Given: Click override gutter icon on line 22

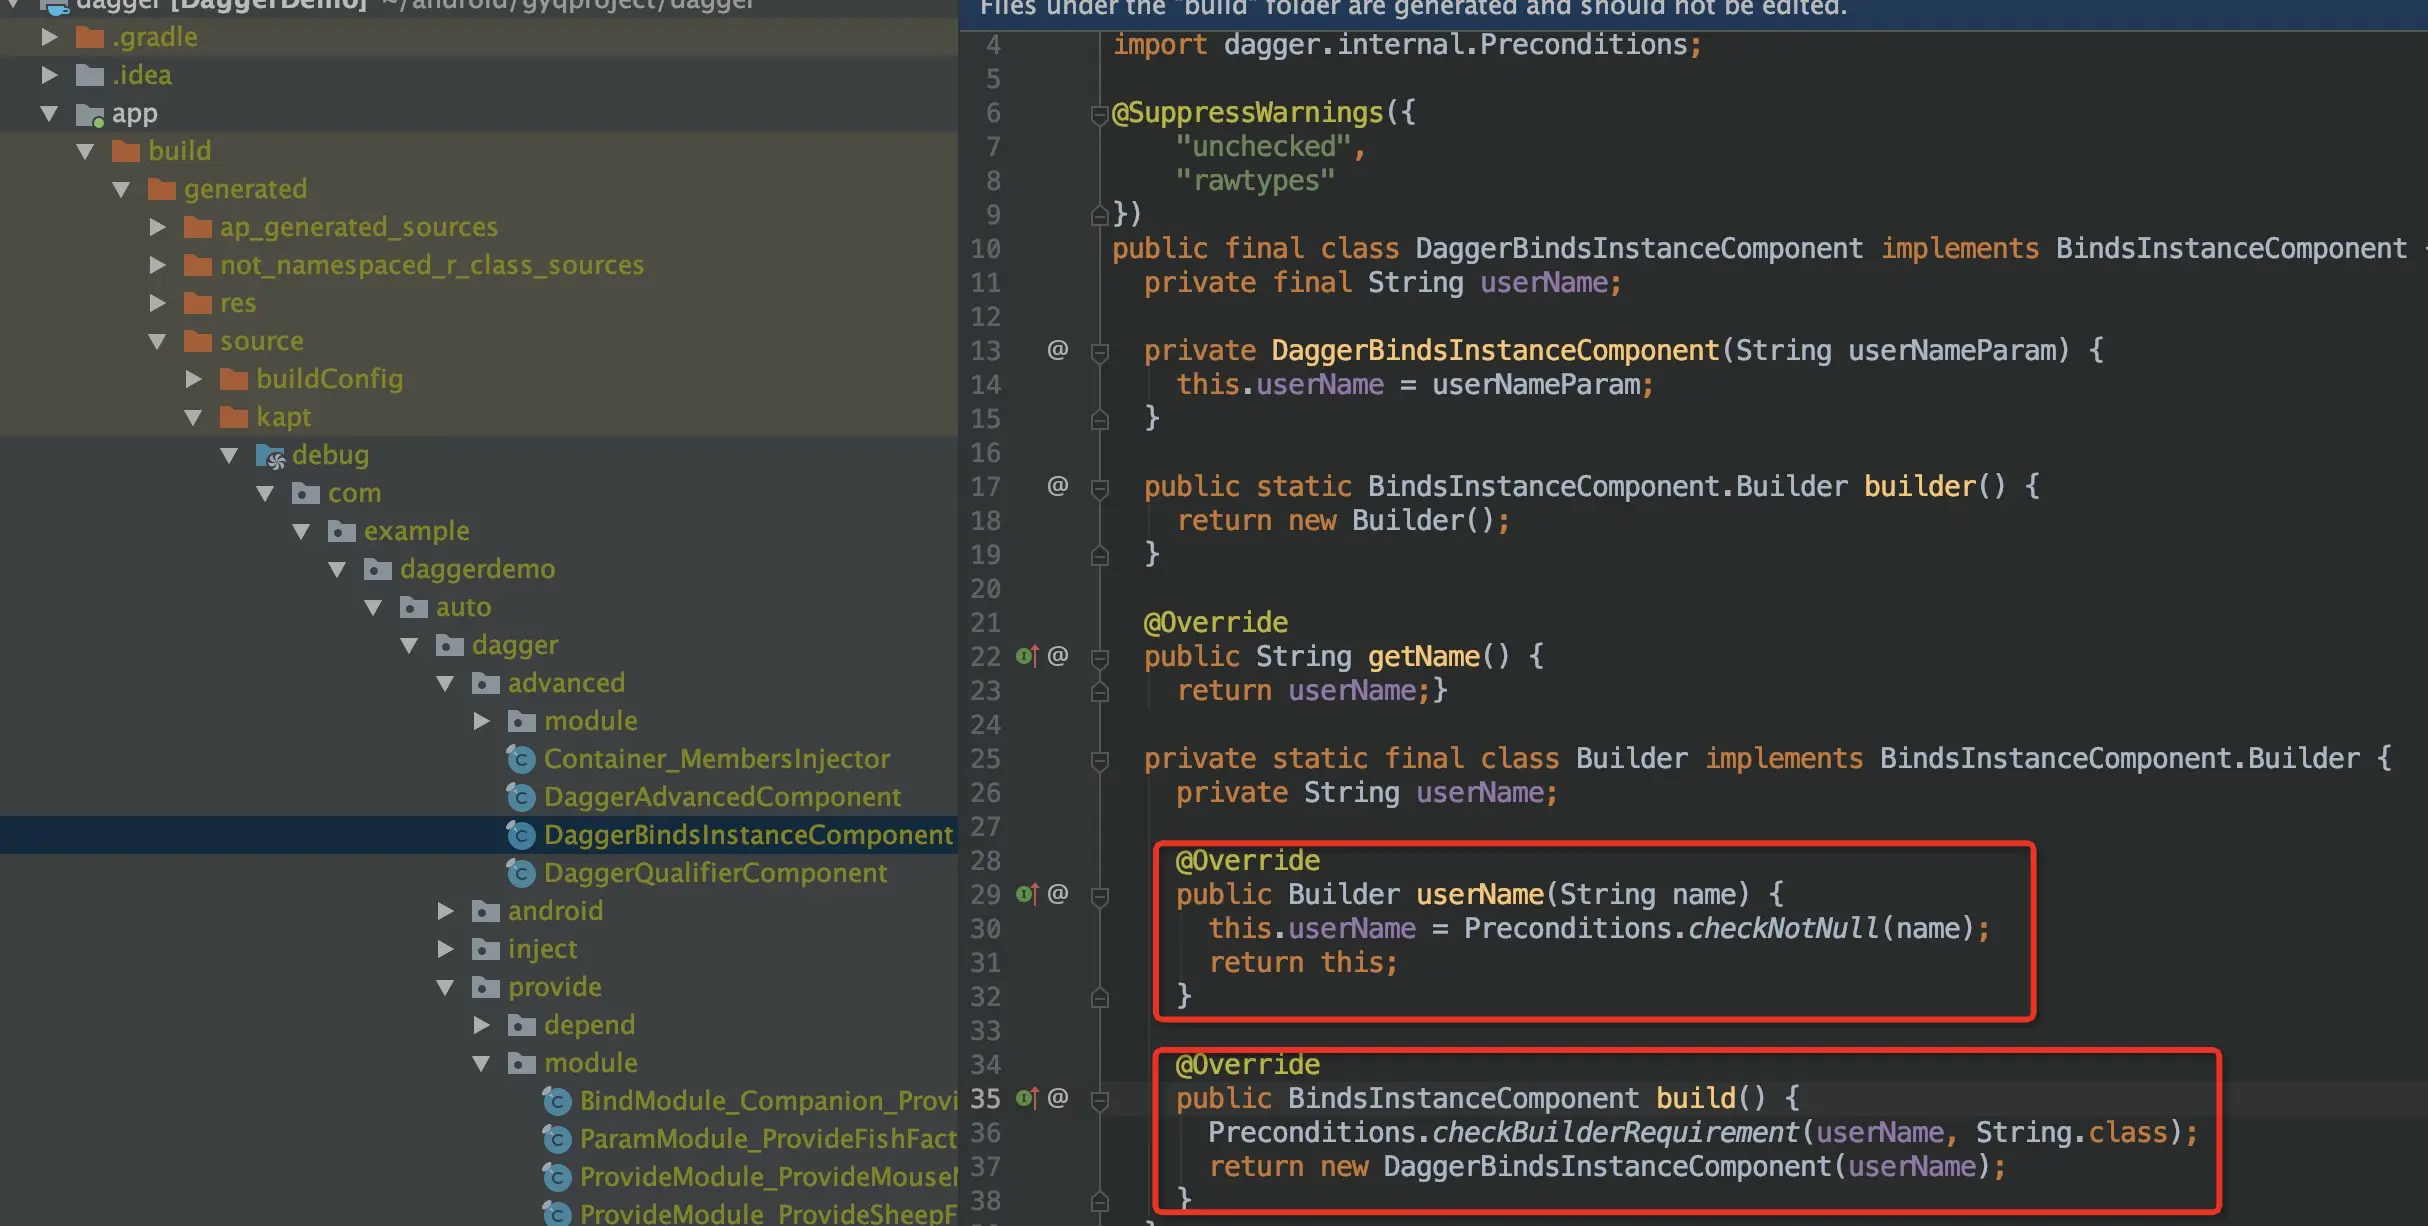Looking at the screenshot, I should click(1027, 656).
